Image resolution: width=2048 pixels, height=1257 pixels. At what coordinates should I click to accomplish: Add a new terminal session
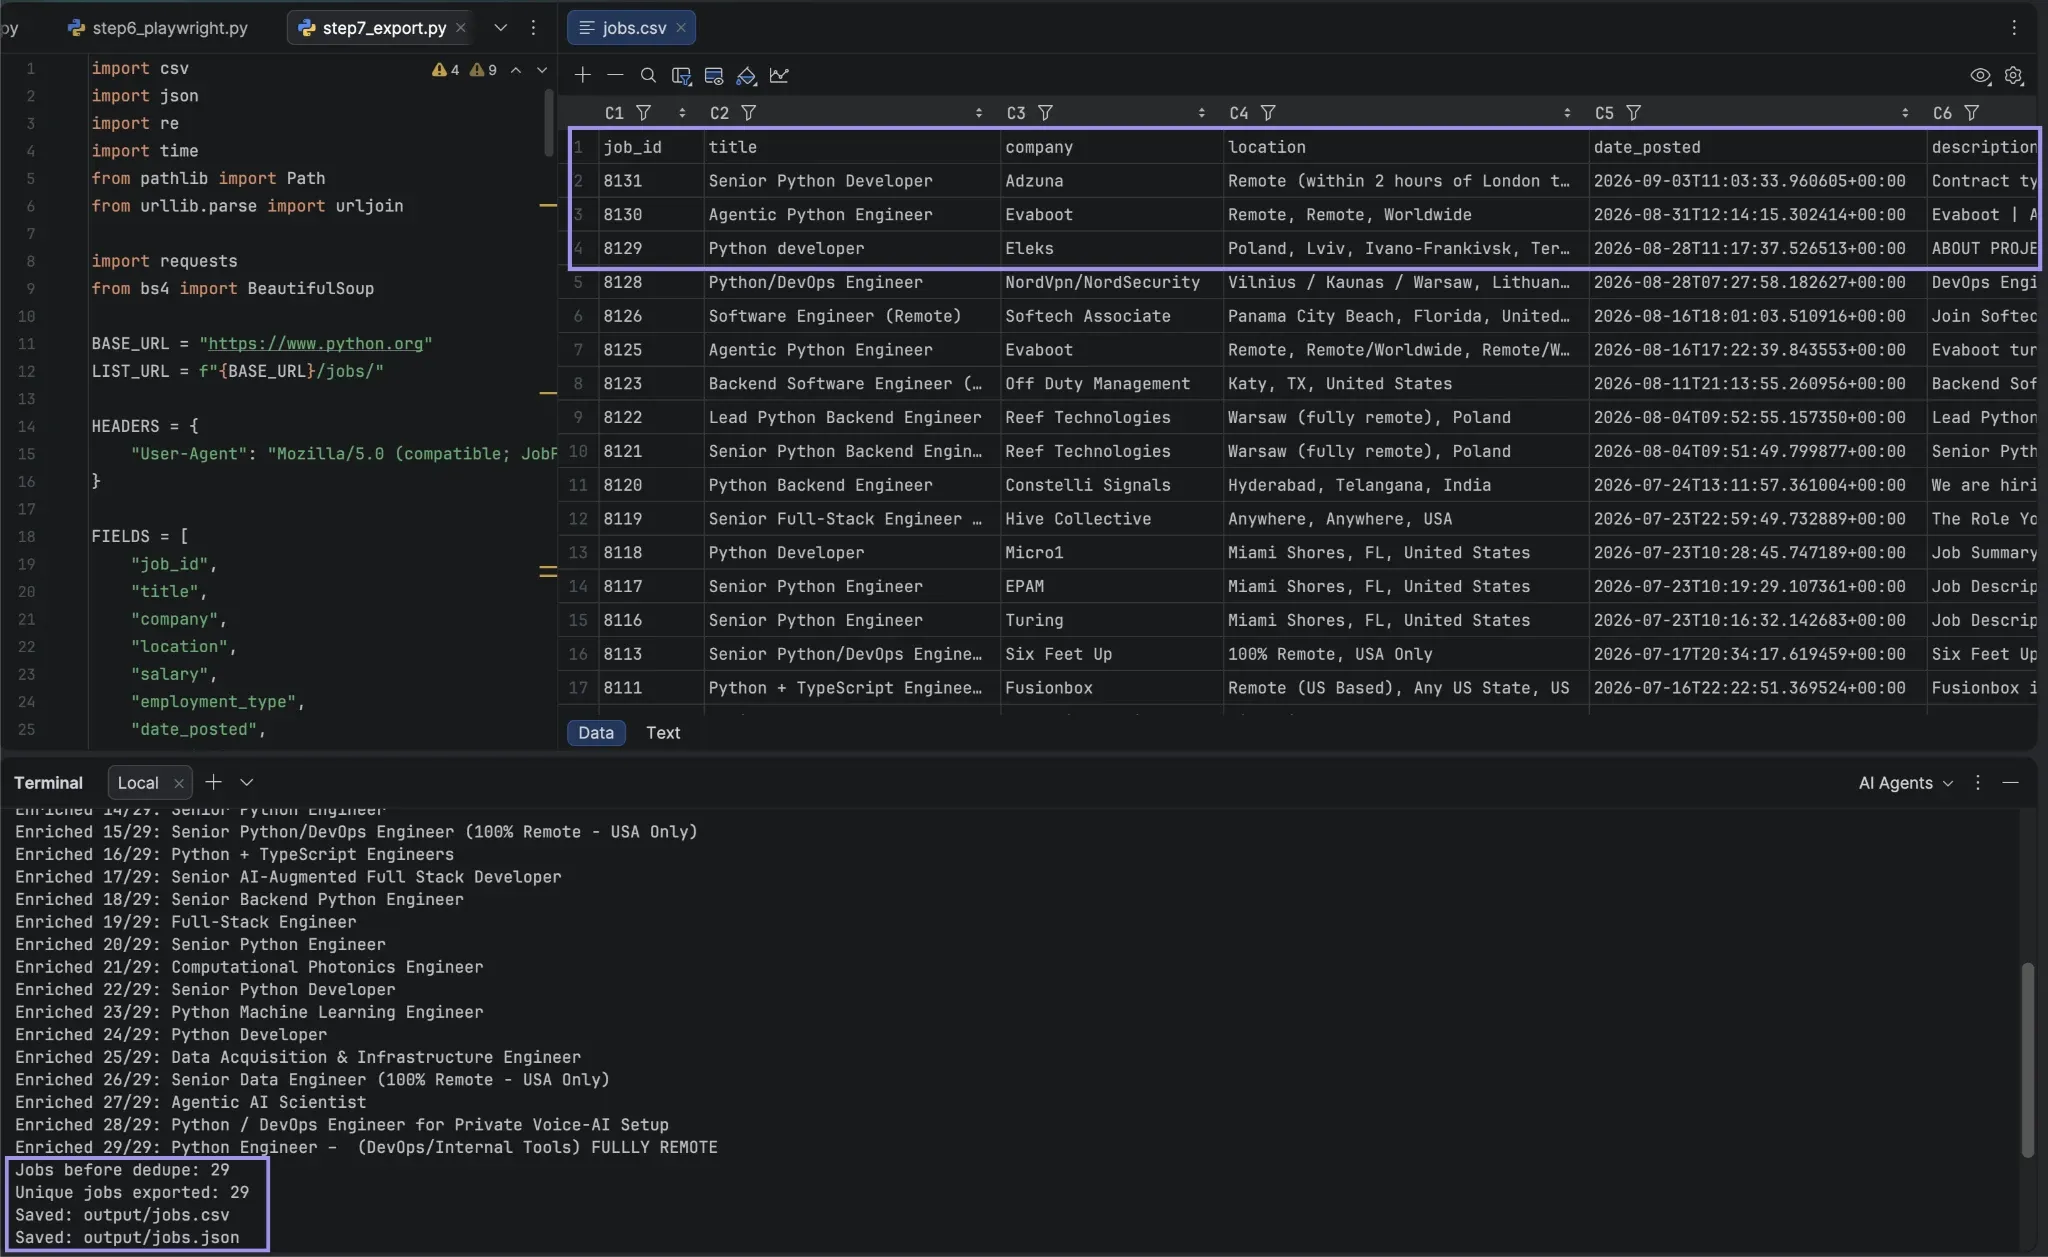point(213,782)
